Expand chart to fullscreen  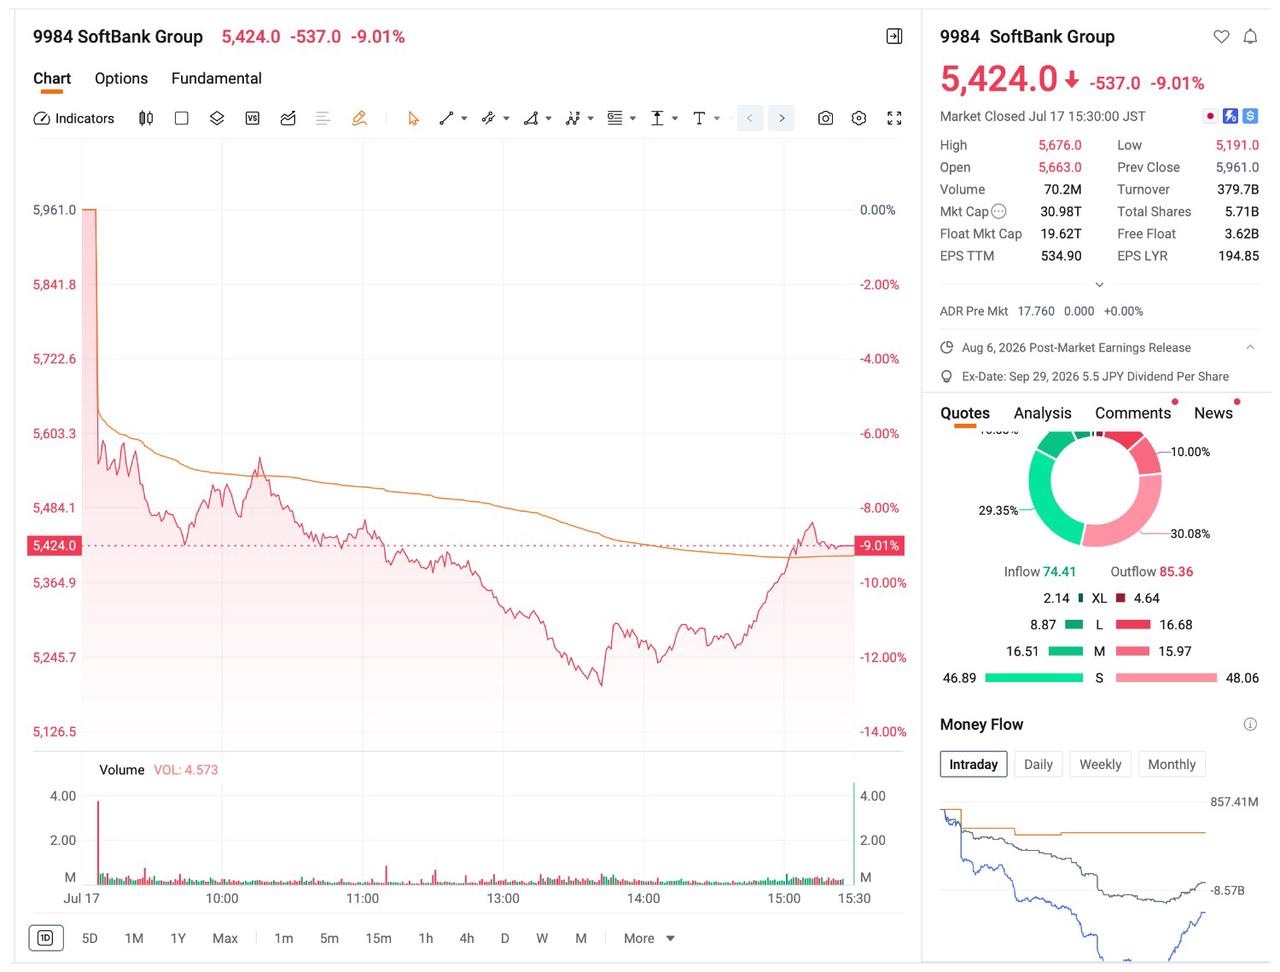click(x=894, y=118)
